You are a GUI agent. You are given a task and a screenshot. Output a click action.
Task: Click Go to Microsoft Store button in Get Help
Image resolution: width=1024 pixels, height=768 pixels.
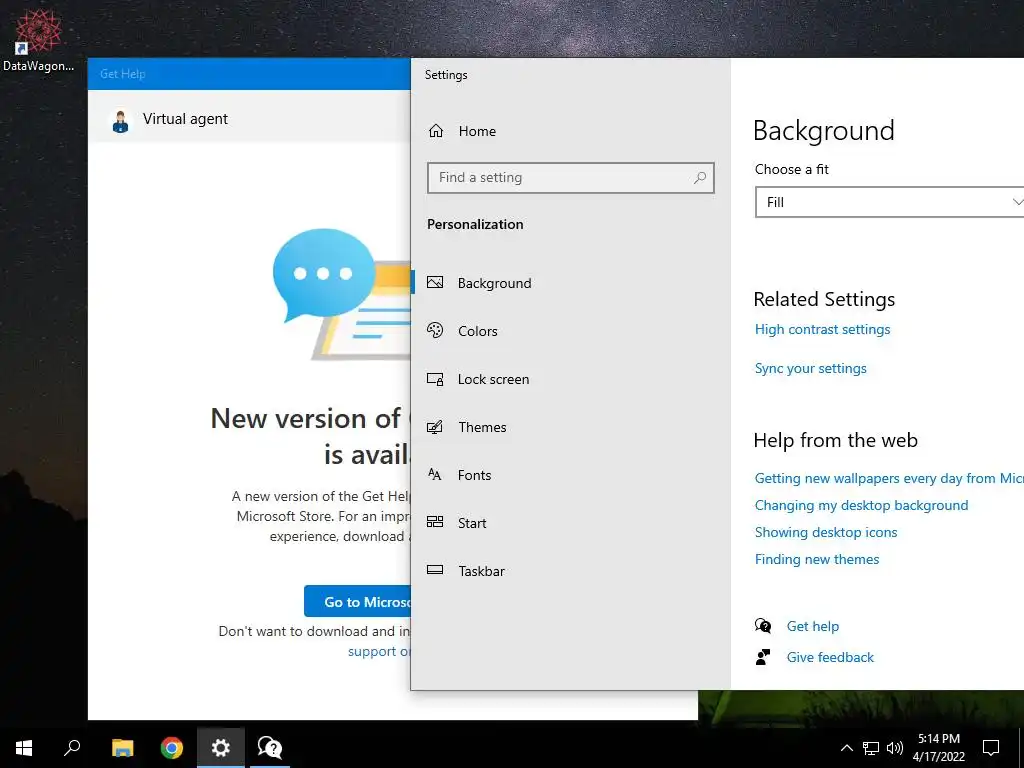(357, 601)
